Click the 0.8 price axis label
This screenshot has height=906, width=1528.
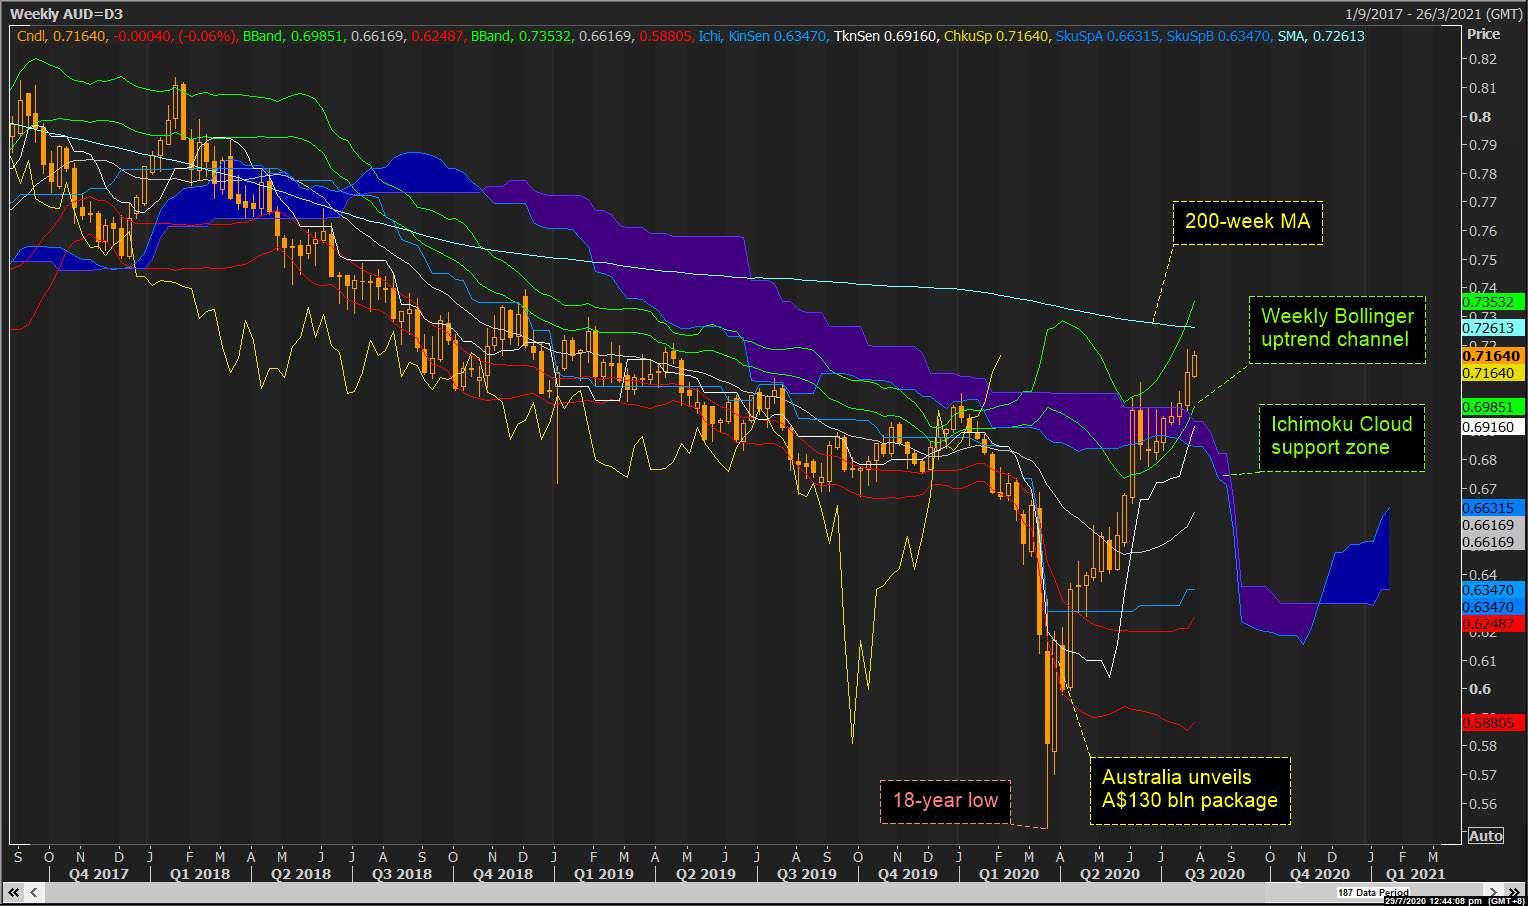(x=1480, y=116)
